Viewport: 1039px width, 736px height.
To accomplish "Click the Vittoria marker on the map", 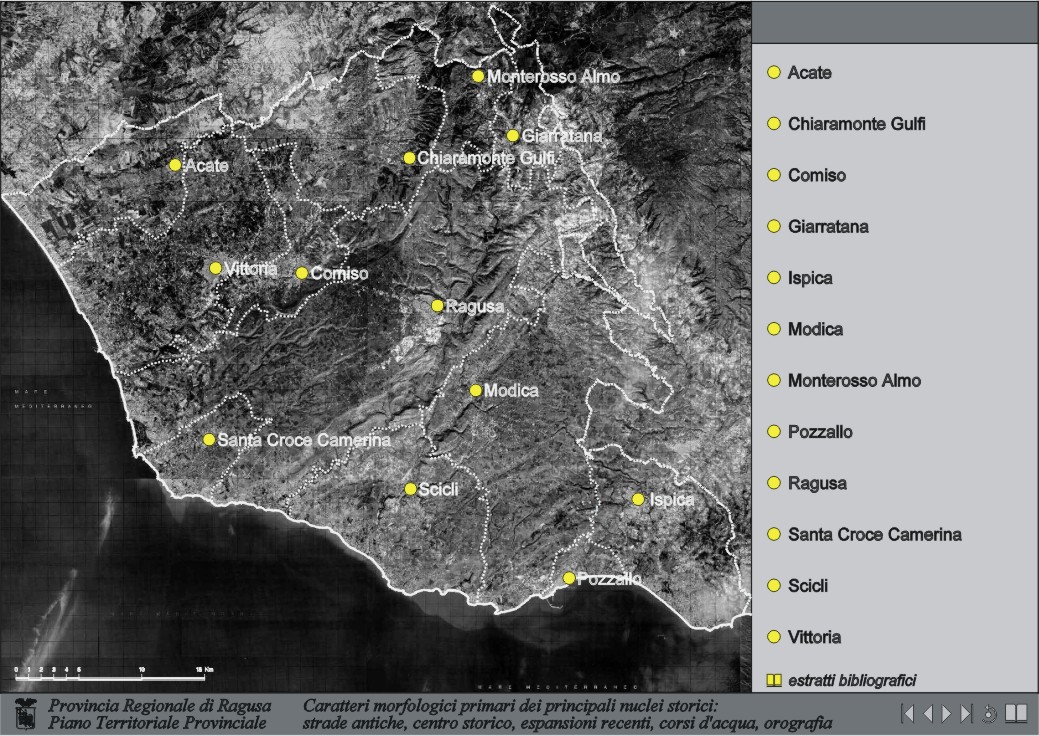I will tap(215, 268).
